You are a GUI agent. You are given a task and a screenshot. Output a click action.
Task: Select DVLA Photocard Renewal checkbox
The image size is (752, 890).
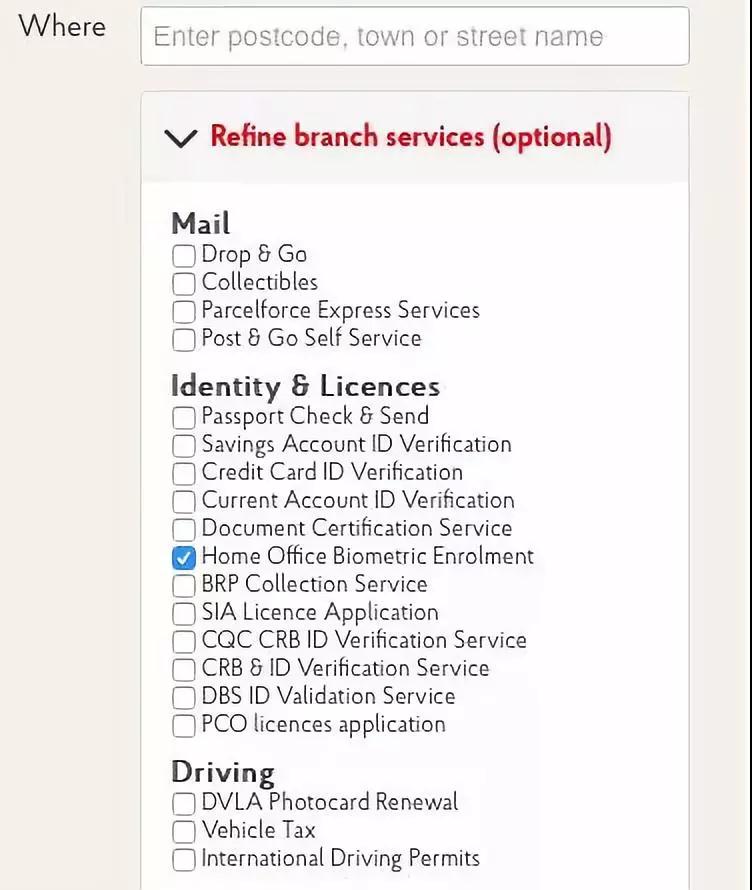point(184,804)
